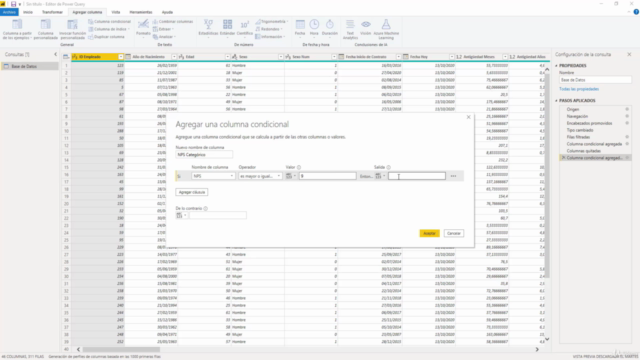Click the Cancelar button
Image resolution: width=640 pixels, height=360 pixels.
tap(454, 233)
